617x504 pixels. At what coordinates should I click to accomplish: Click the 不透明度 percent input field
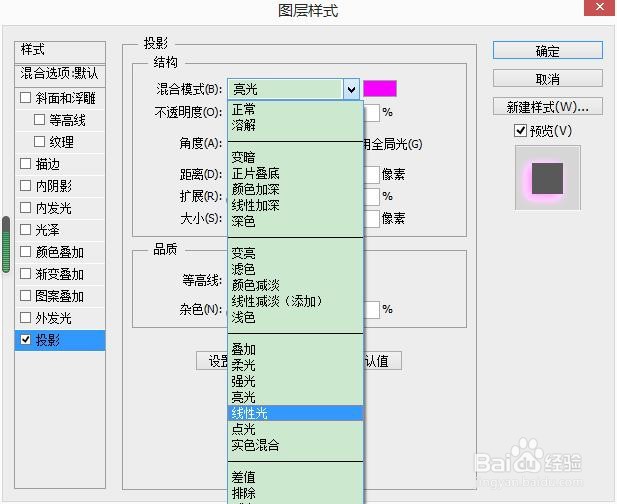371,113
